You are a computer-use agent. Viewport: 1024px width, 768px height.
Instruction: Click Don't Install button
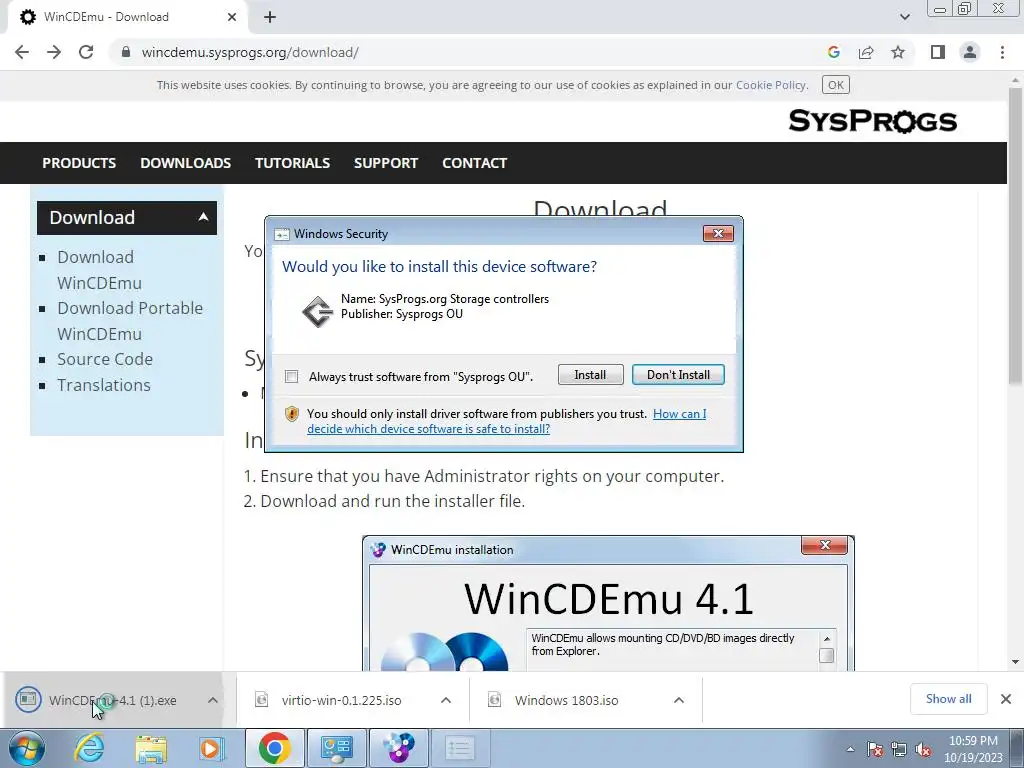click(678, 375)
